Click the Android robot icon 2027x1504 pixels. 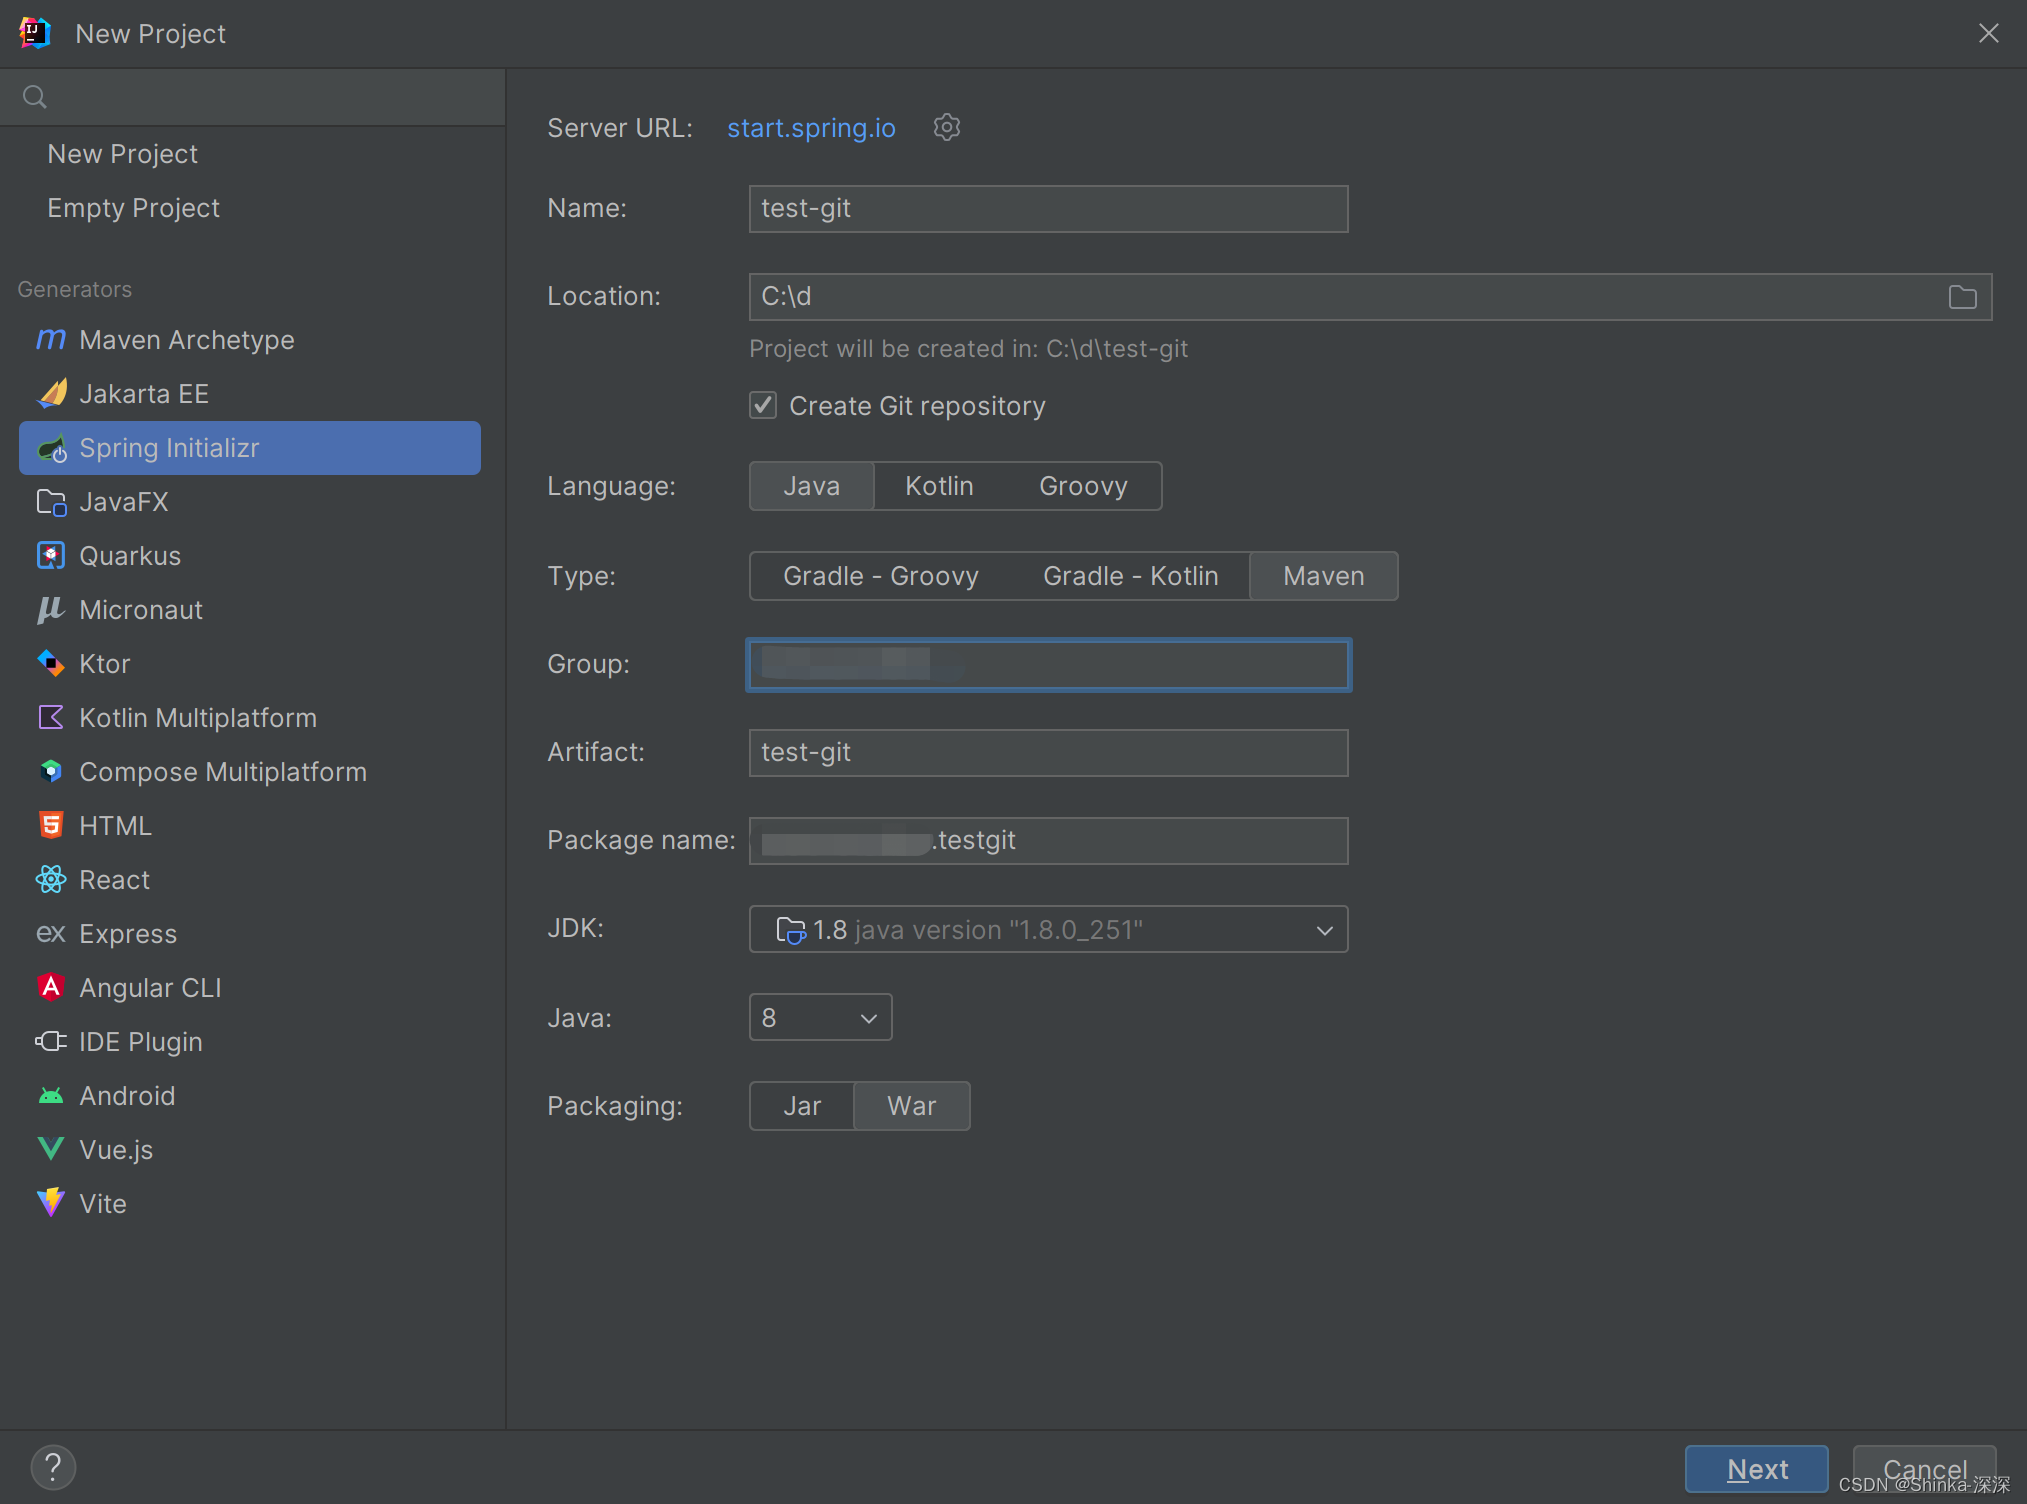click(x=51, y=1096)
